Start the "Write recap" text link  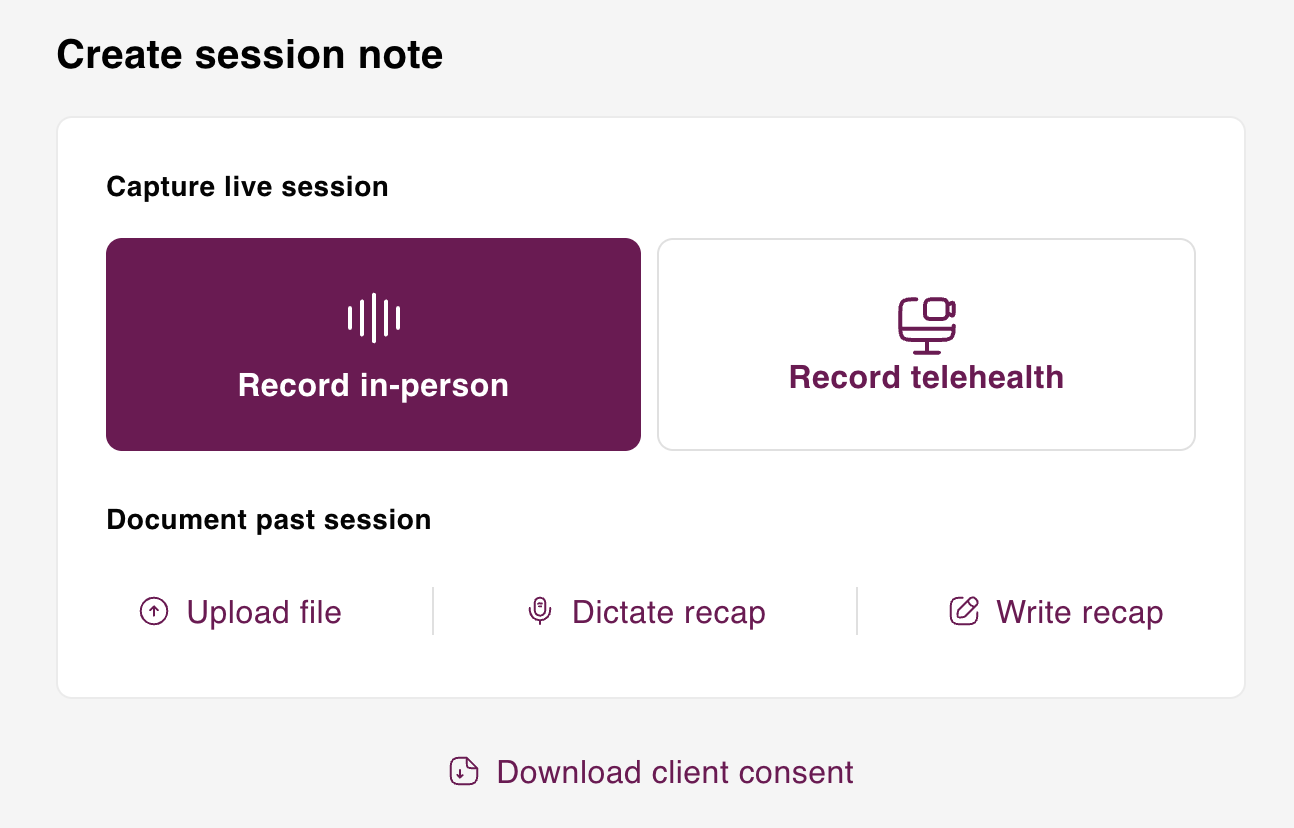pos(1079,612)
